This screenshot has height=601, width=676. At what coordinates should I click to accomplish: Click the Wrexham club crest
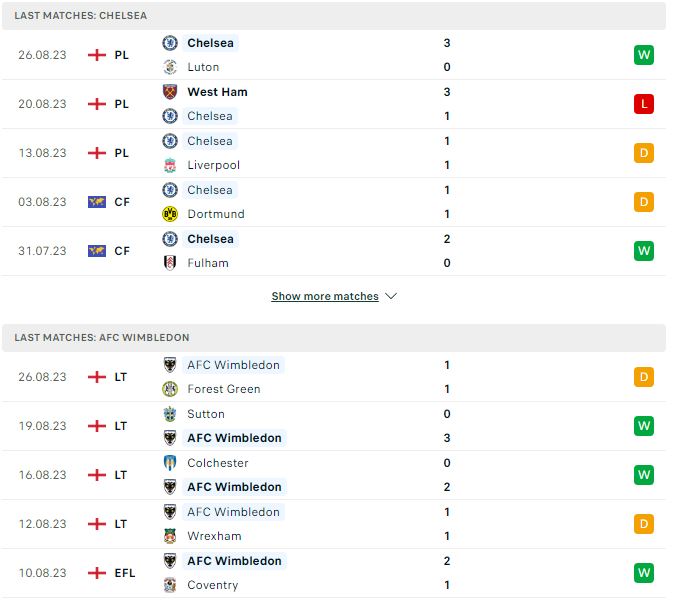tap(170, 536)
